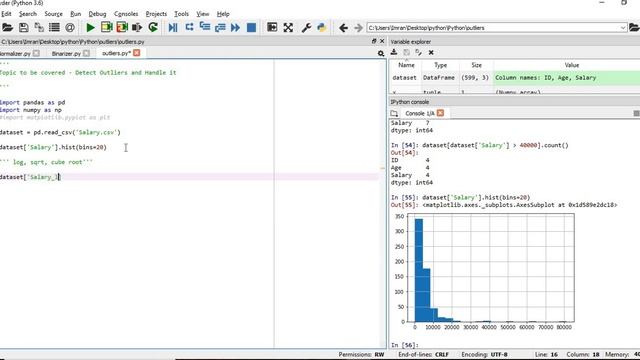Save the current file
The height and width of the screenshot is (360, 640).
click(x=24, y=28)
